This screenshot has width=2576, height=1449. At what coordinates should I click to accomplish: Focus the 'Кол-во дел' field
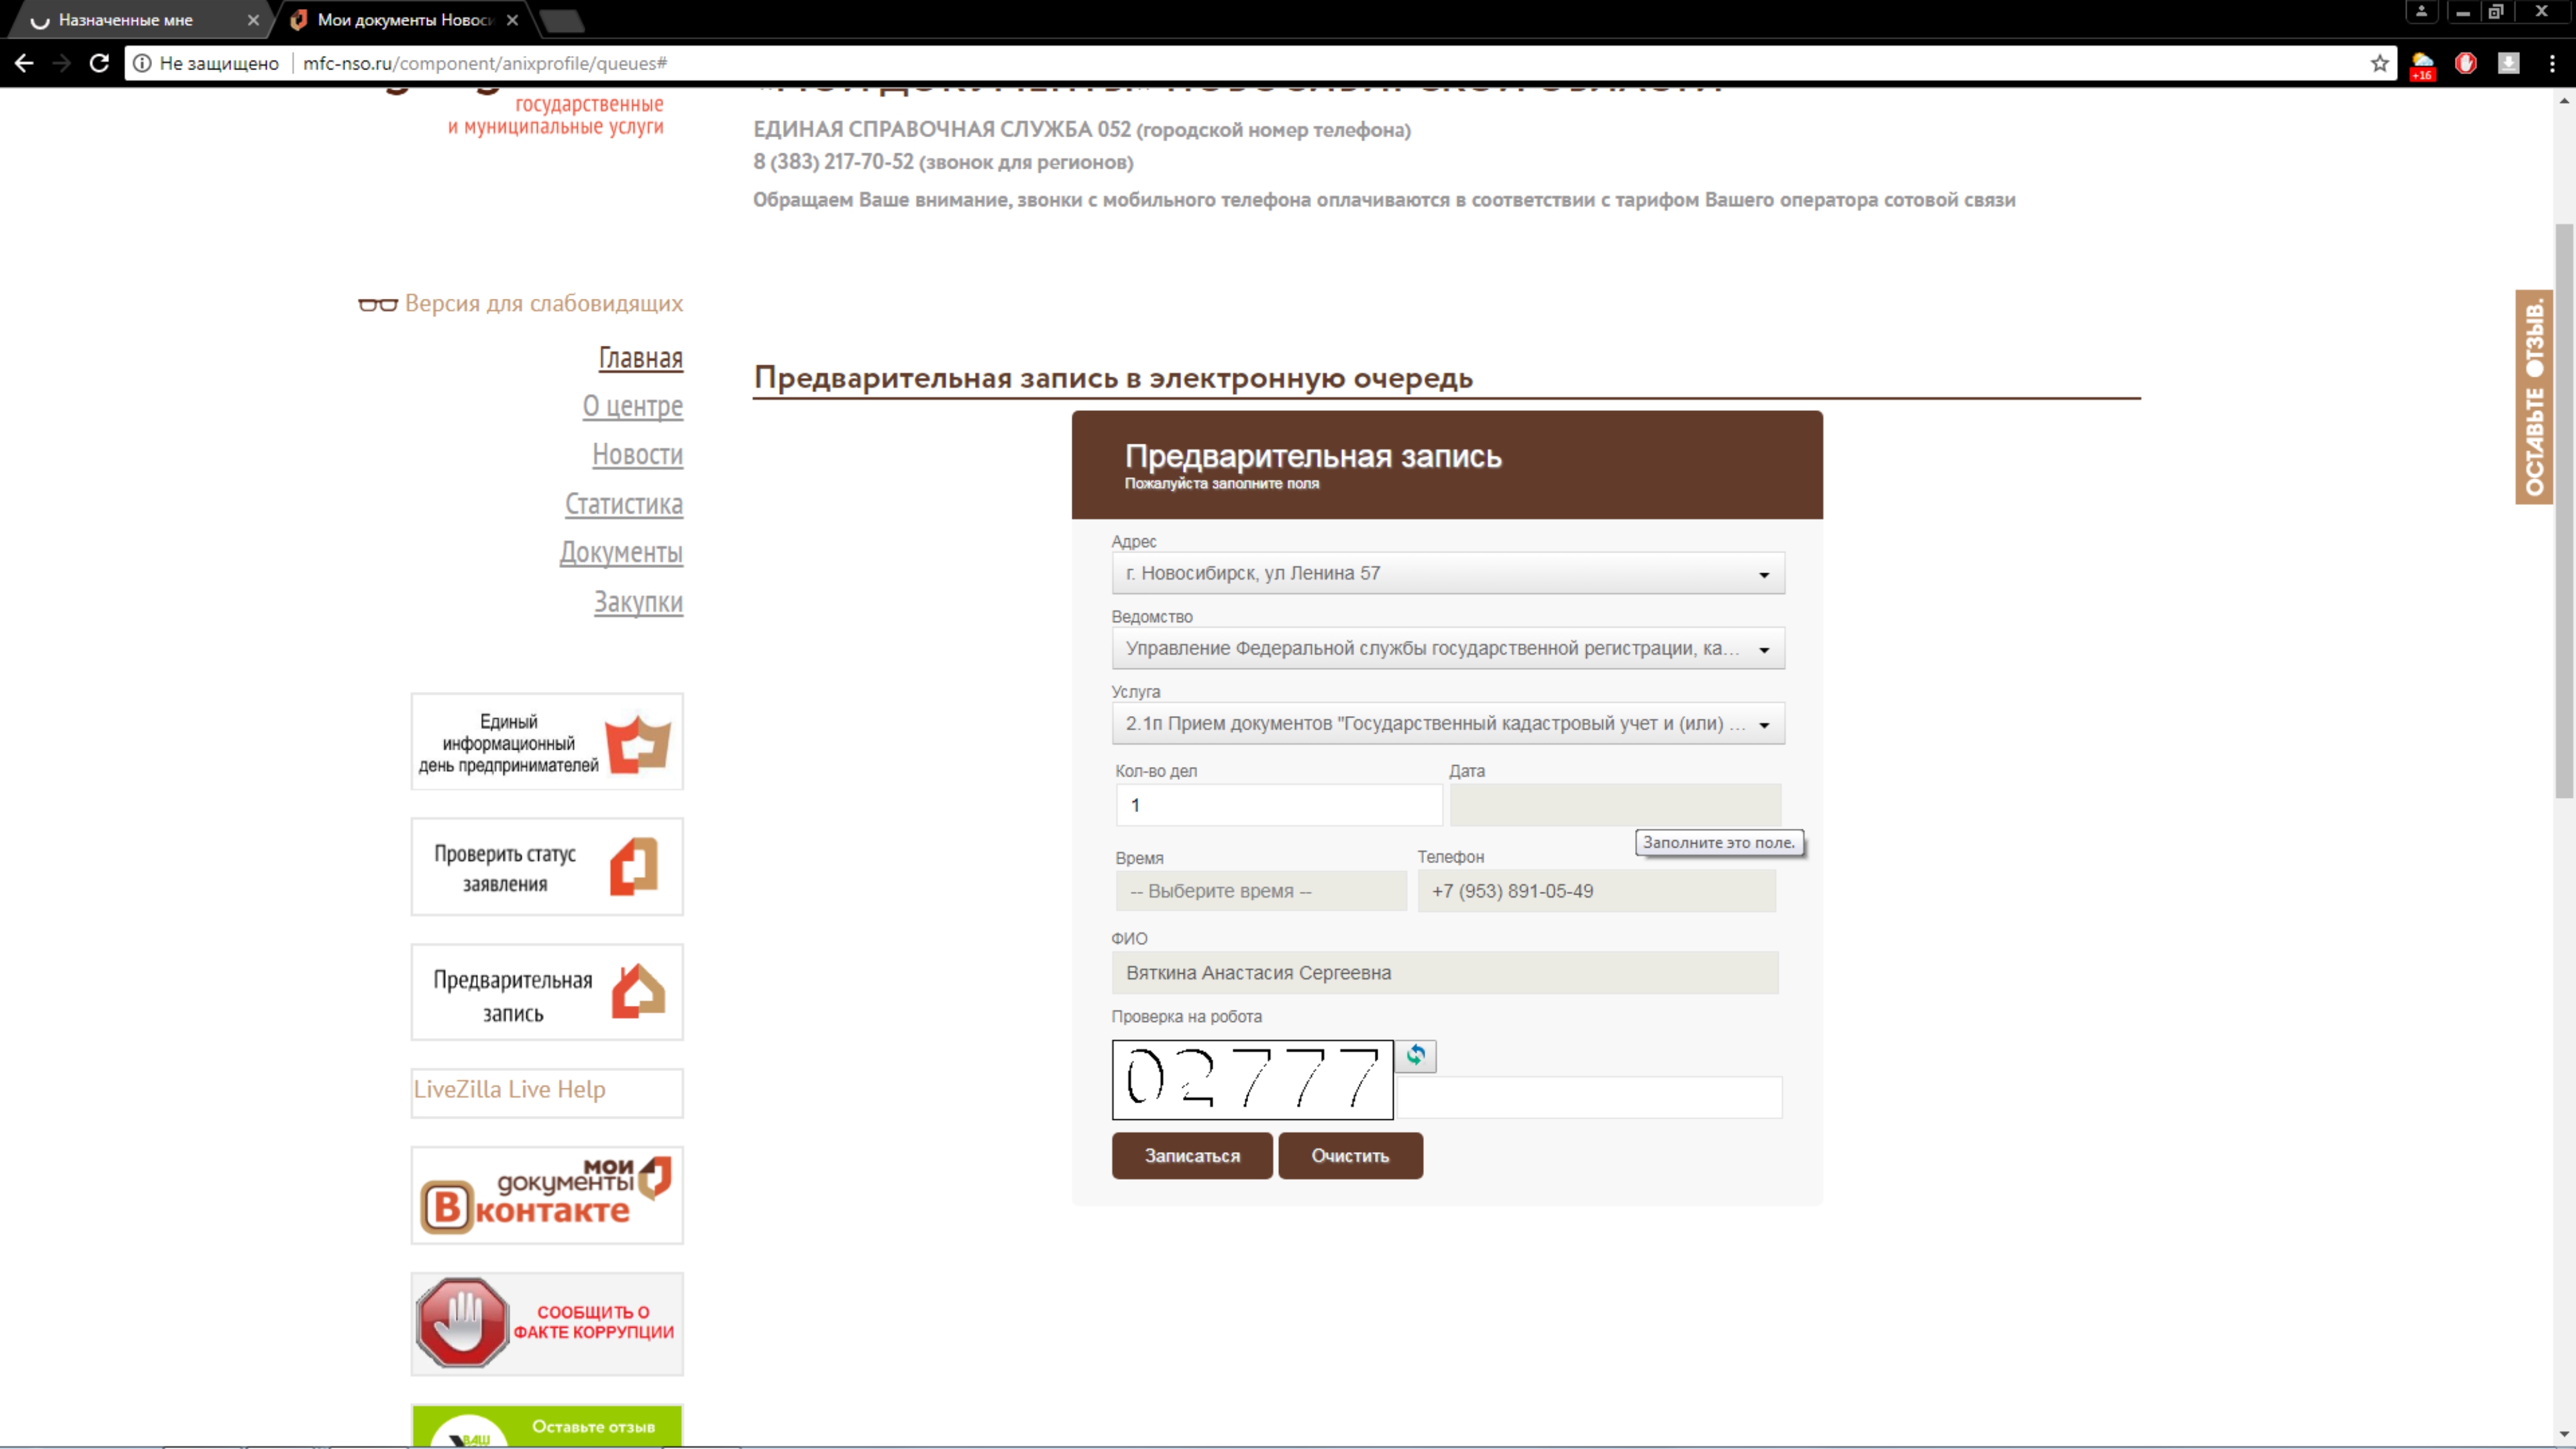[1279, 805]
